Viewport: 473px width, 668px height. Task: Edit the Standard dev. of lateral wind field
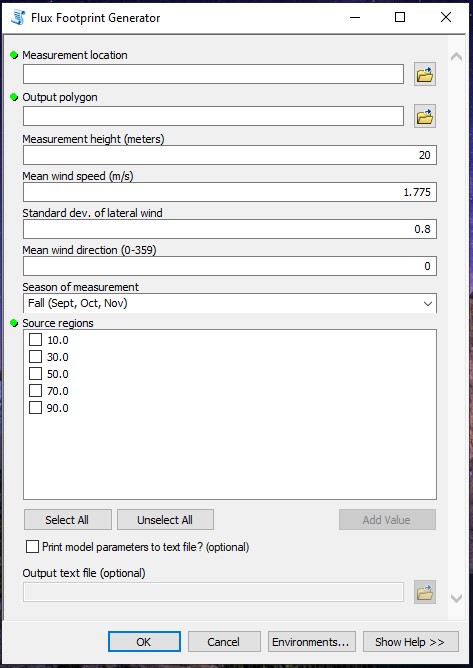[x=230, y=229]
